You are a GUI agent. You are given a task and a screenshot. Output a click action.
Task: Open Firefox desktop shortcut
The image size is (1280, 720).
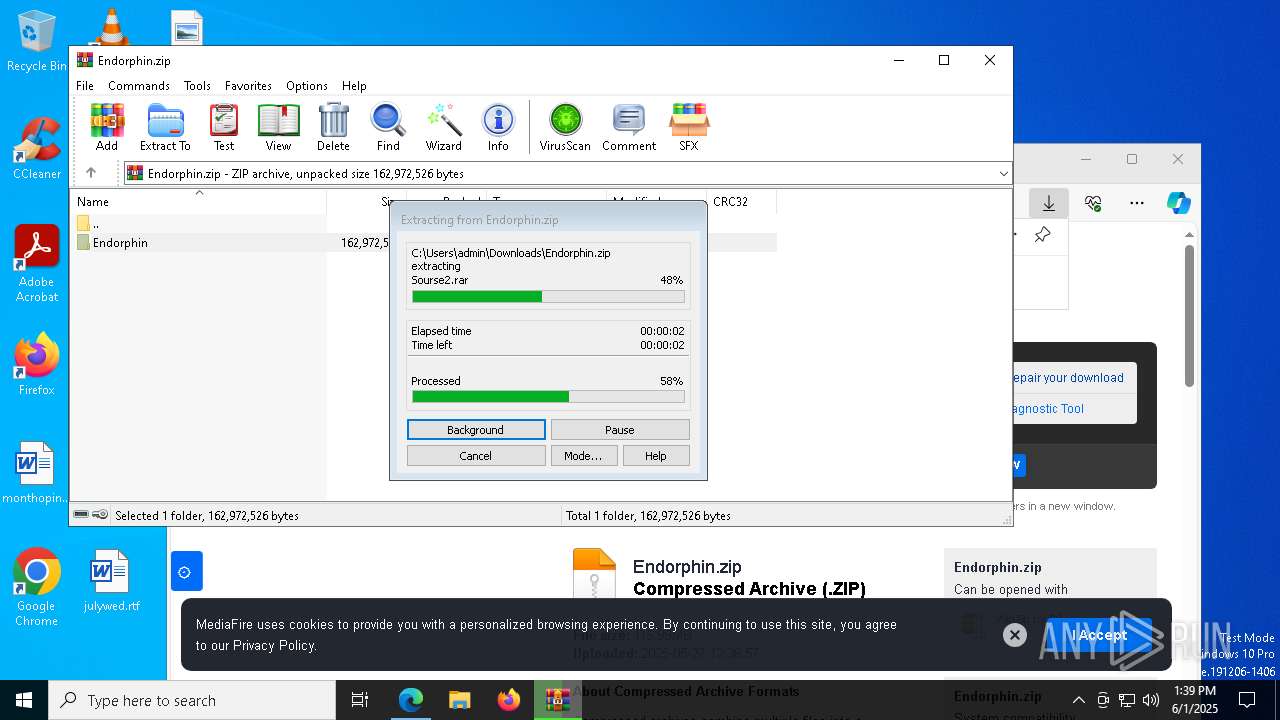[x=36, y=364]
